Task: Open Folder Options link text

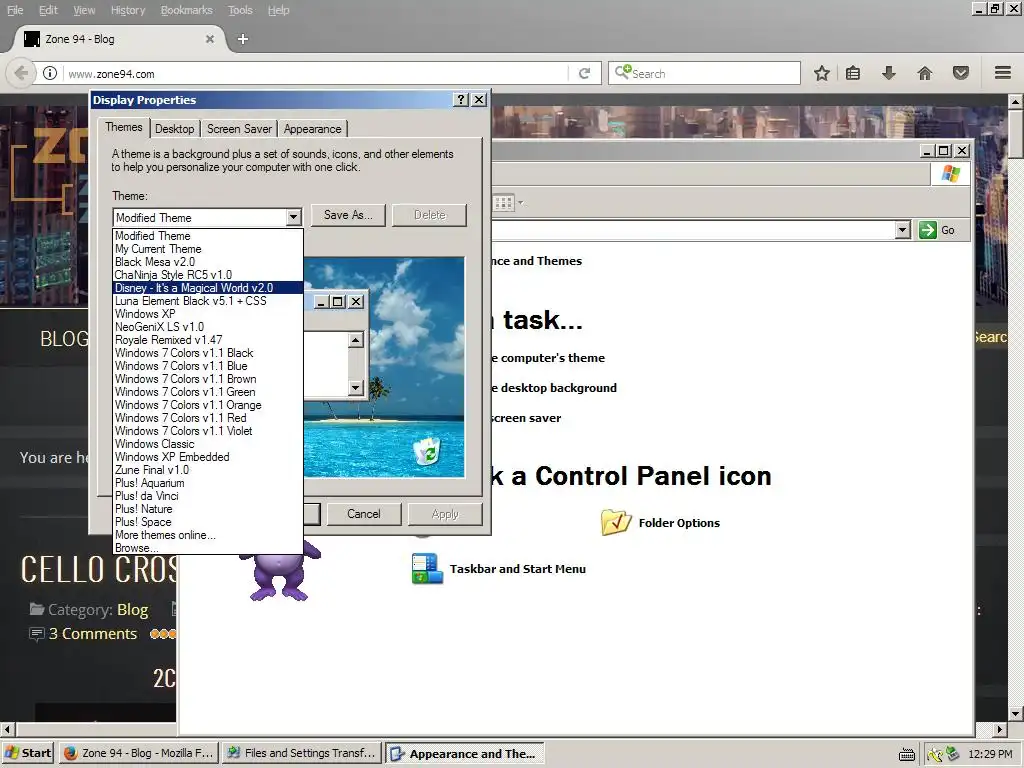Action: coord(679,523)
